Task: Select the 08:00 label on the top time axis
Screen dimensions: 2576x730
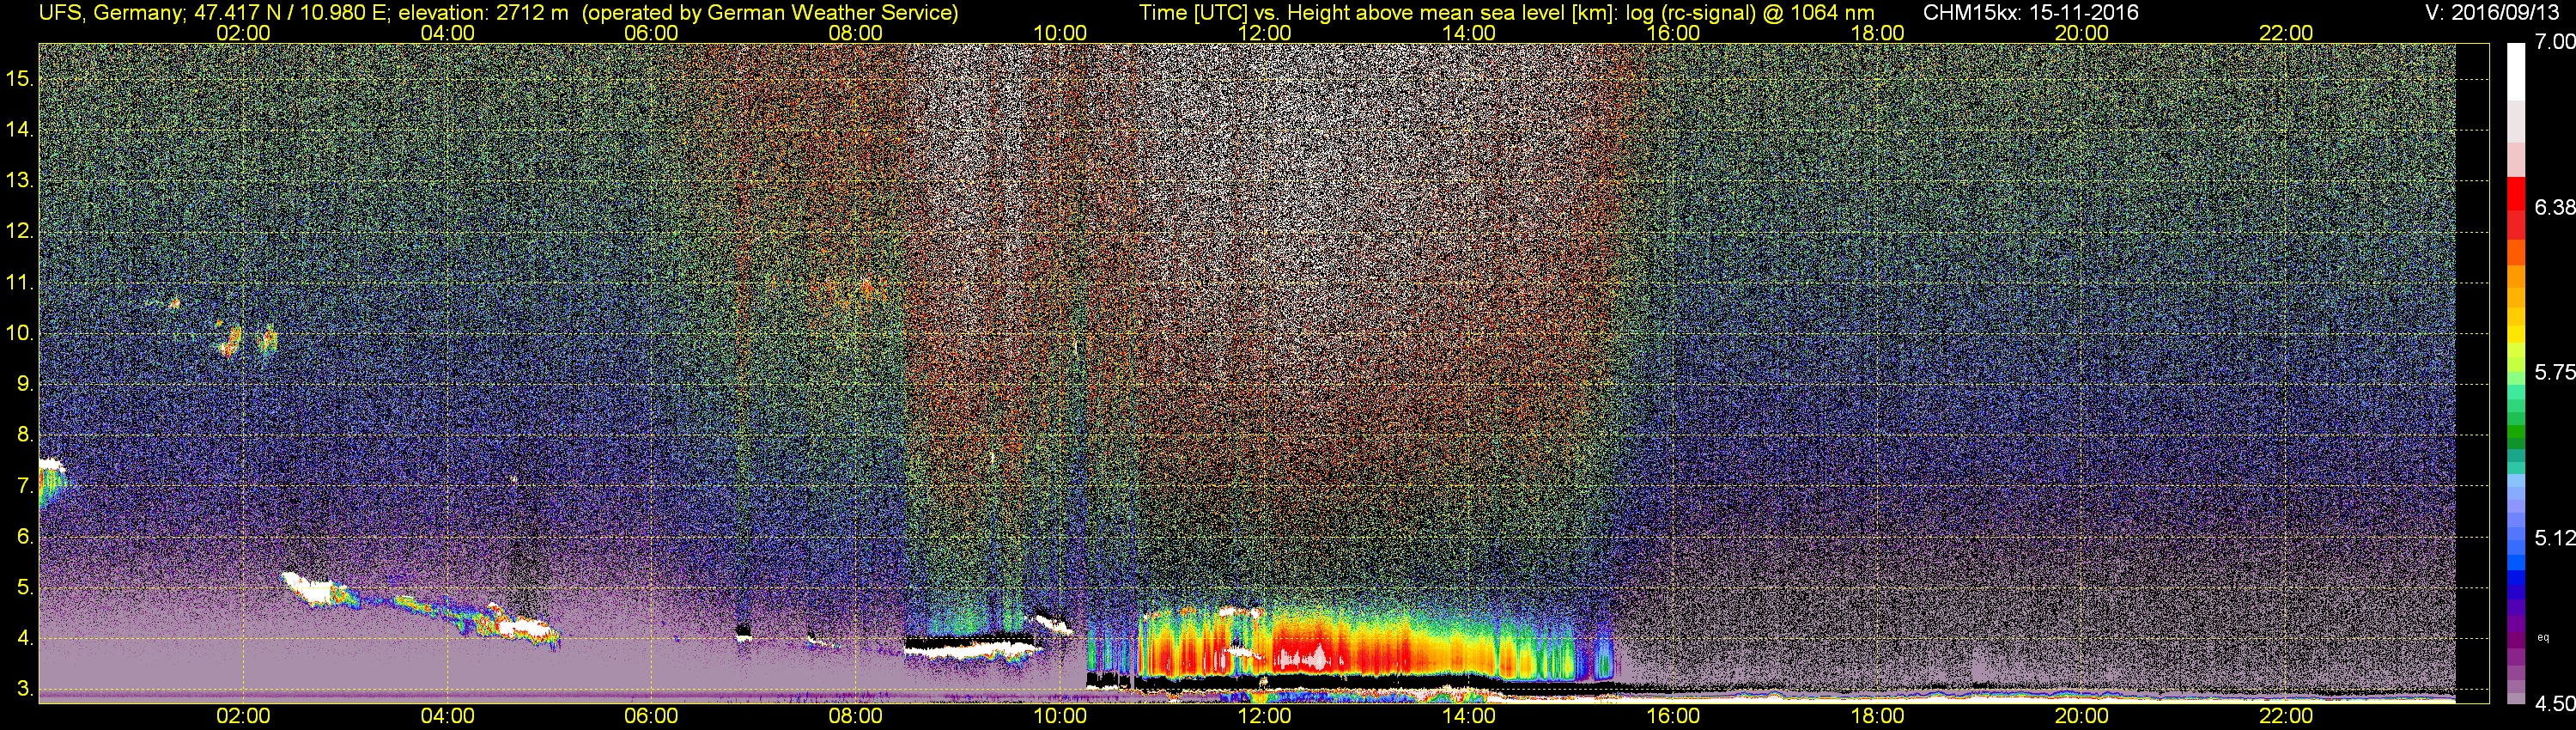Action: (x=856, y=33)
